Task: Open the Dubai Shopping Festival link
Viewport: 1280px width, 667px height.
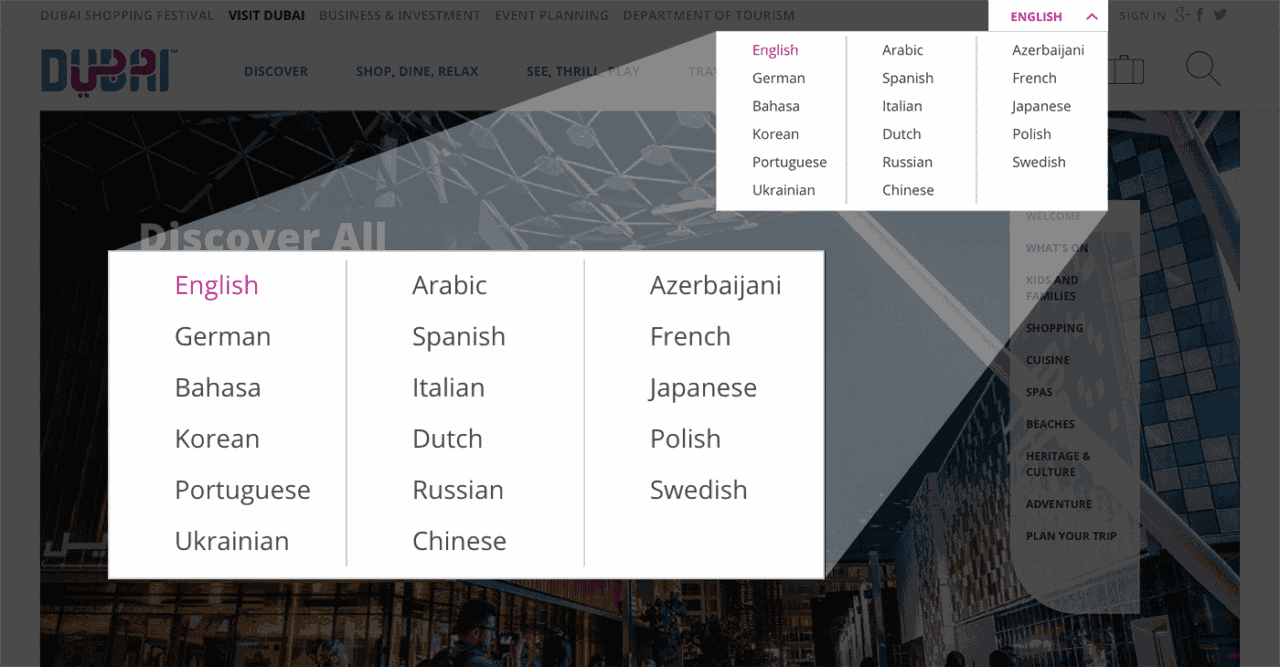Action: [127, 16]
